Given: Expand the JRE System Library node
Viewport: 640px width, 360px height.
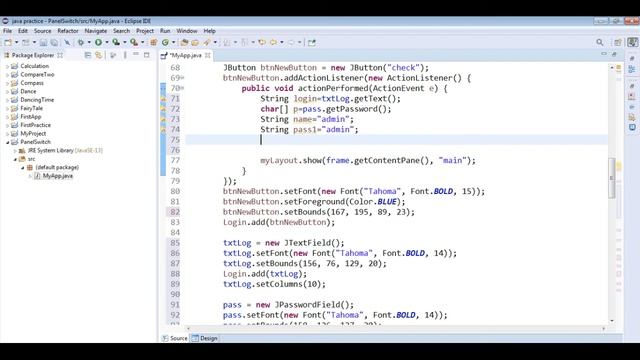Looking at the screenshot, I should pyautogui.click(x=15, y=151).
